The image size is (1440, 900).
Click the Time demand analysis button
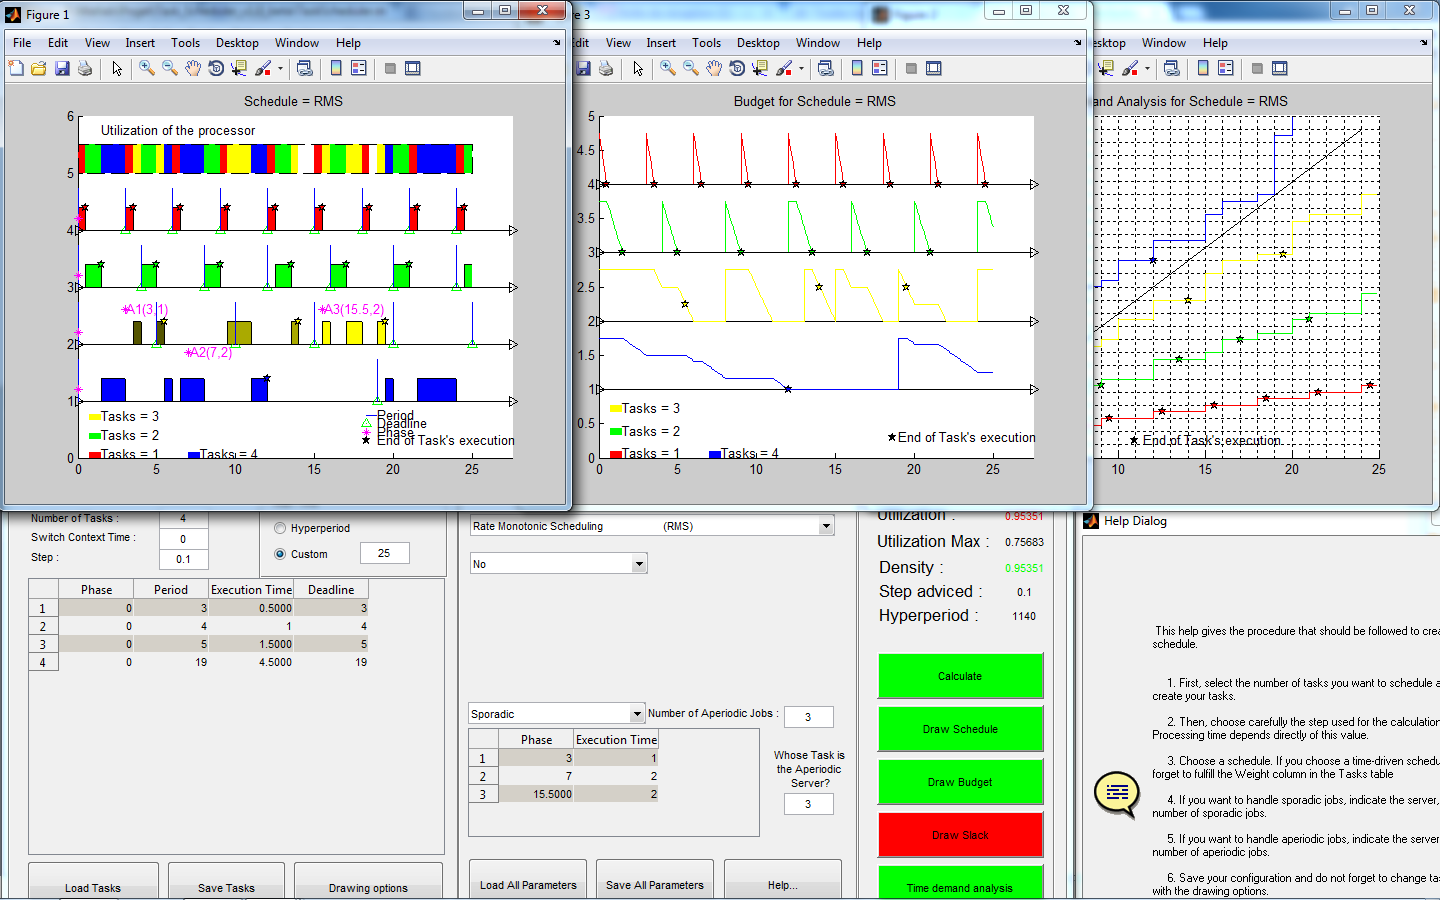[x=960, y=884]
